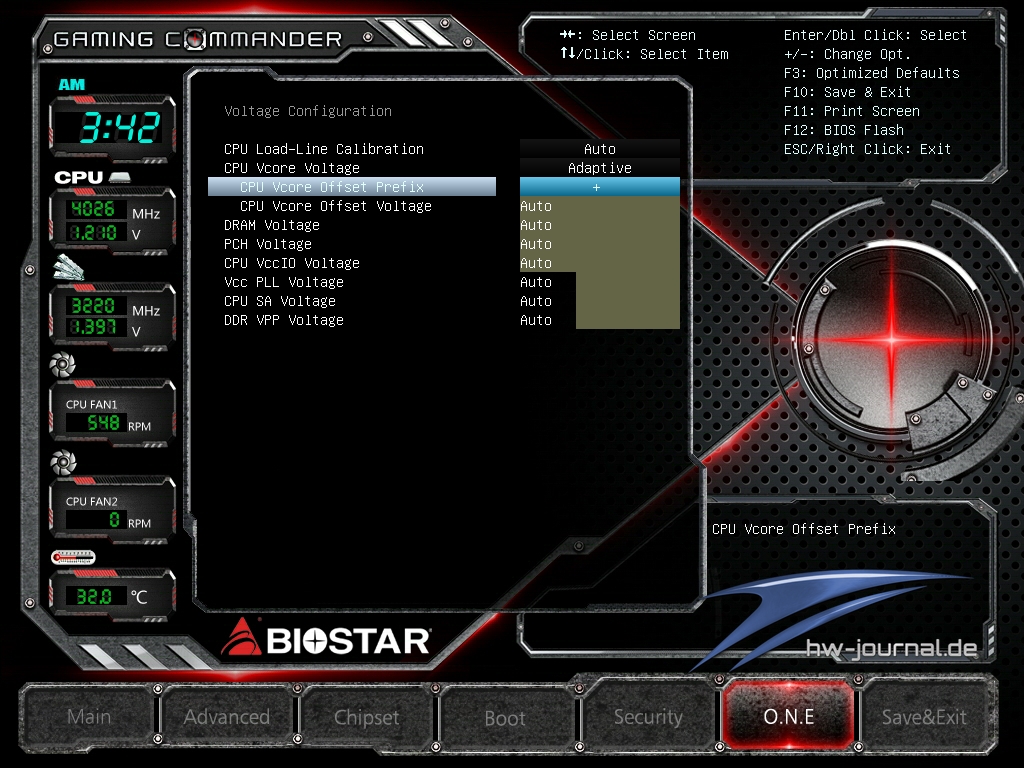Open the Save&Exit tab
Viewport: 1024px width, 768px height.
[924, 717]
